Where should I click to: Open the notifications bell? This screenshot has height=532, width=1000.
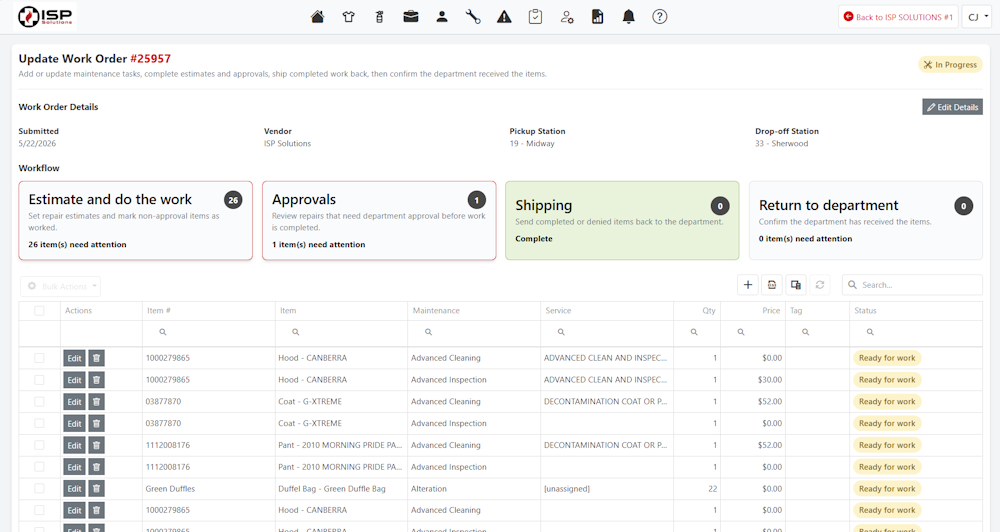(x=629, y=17)
